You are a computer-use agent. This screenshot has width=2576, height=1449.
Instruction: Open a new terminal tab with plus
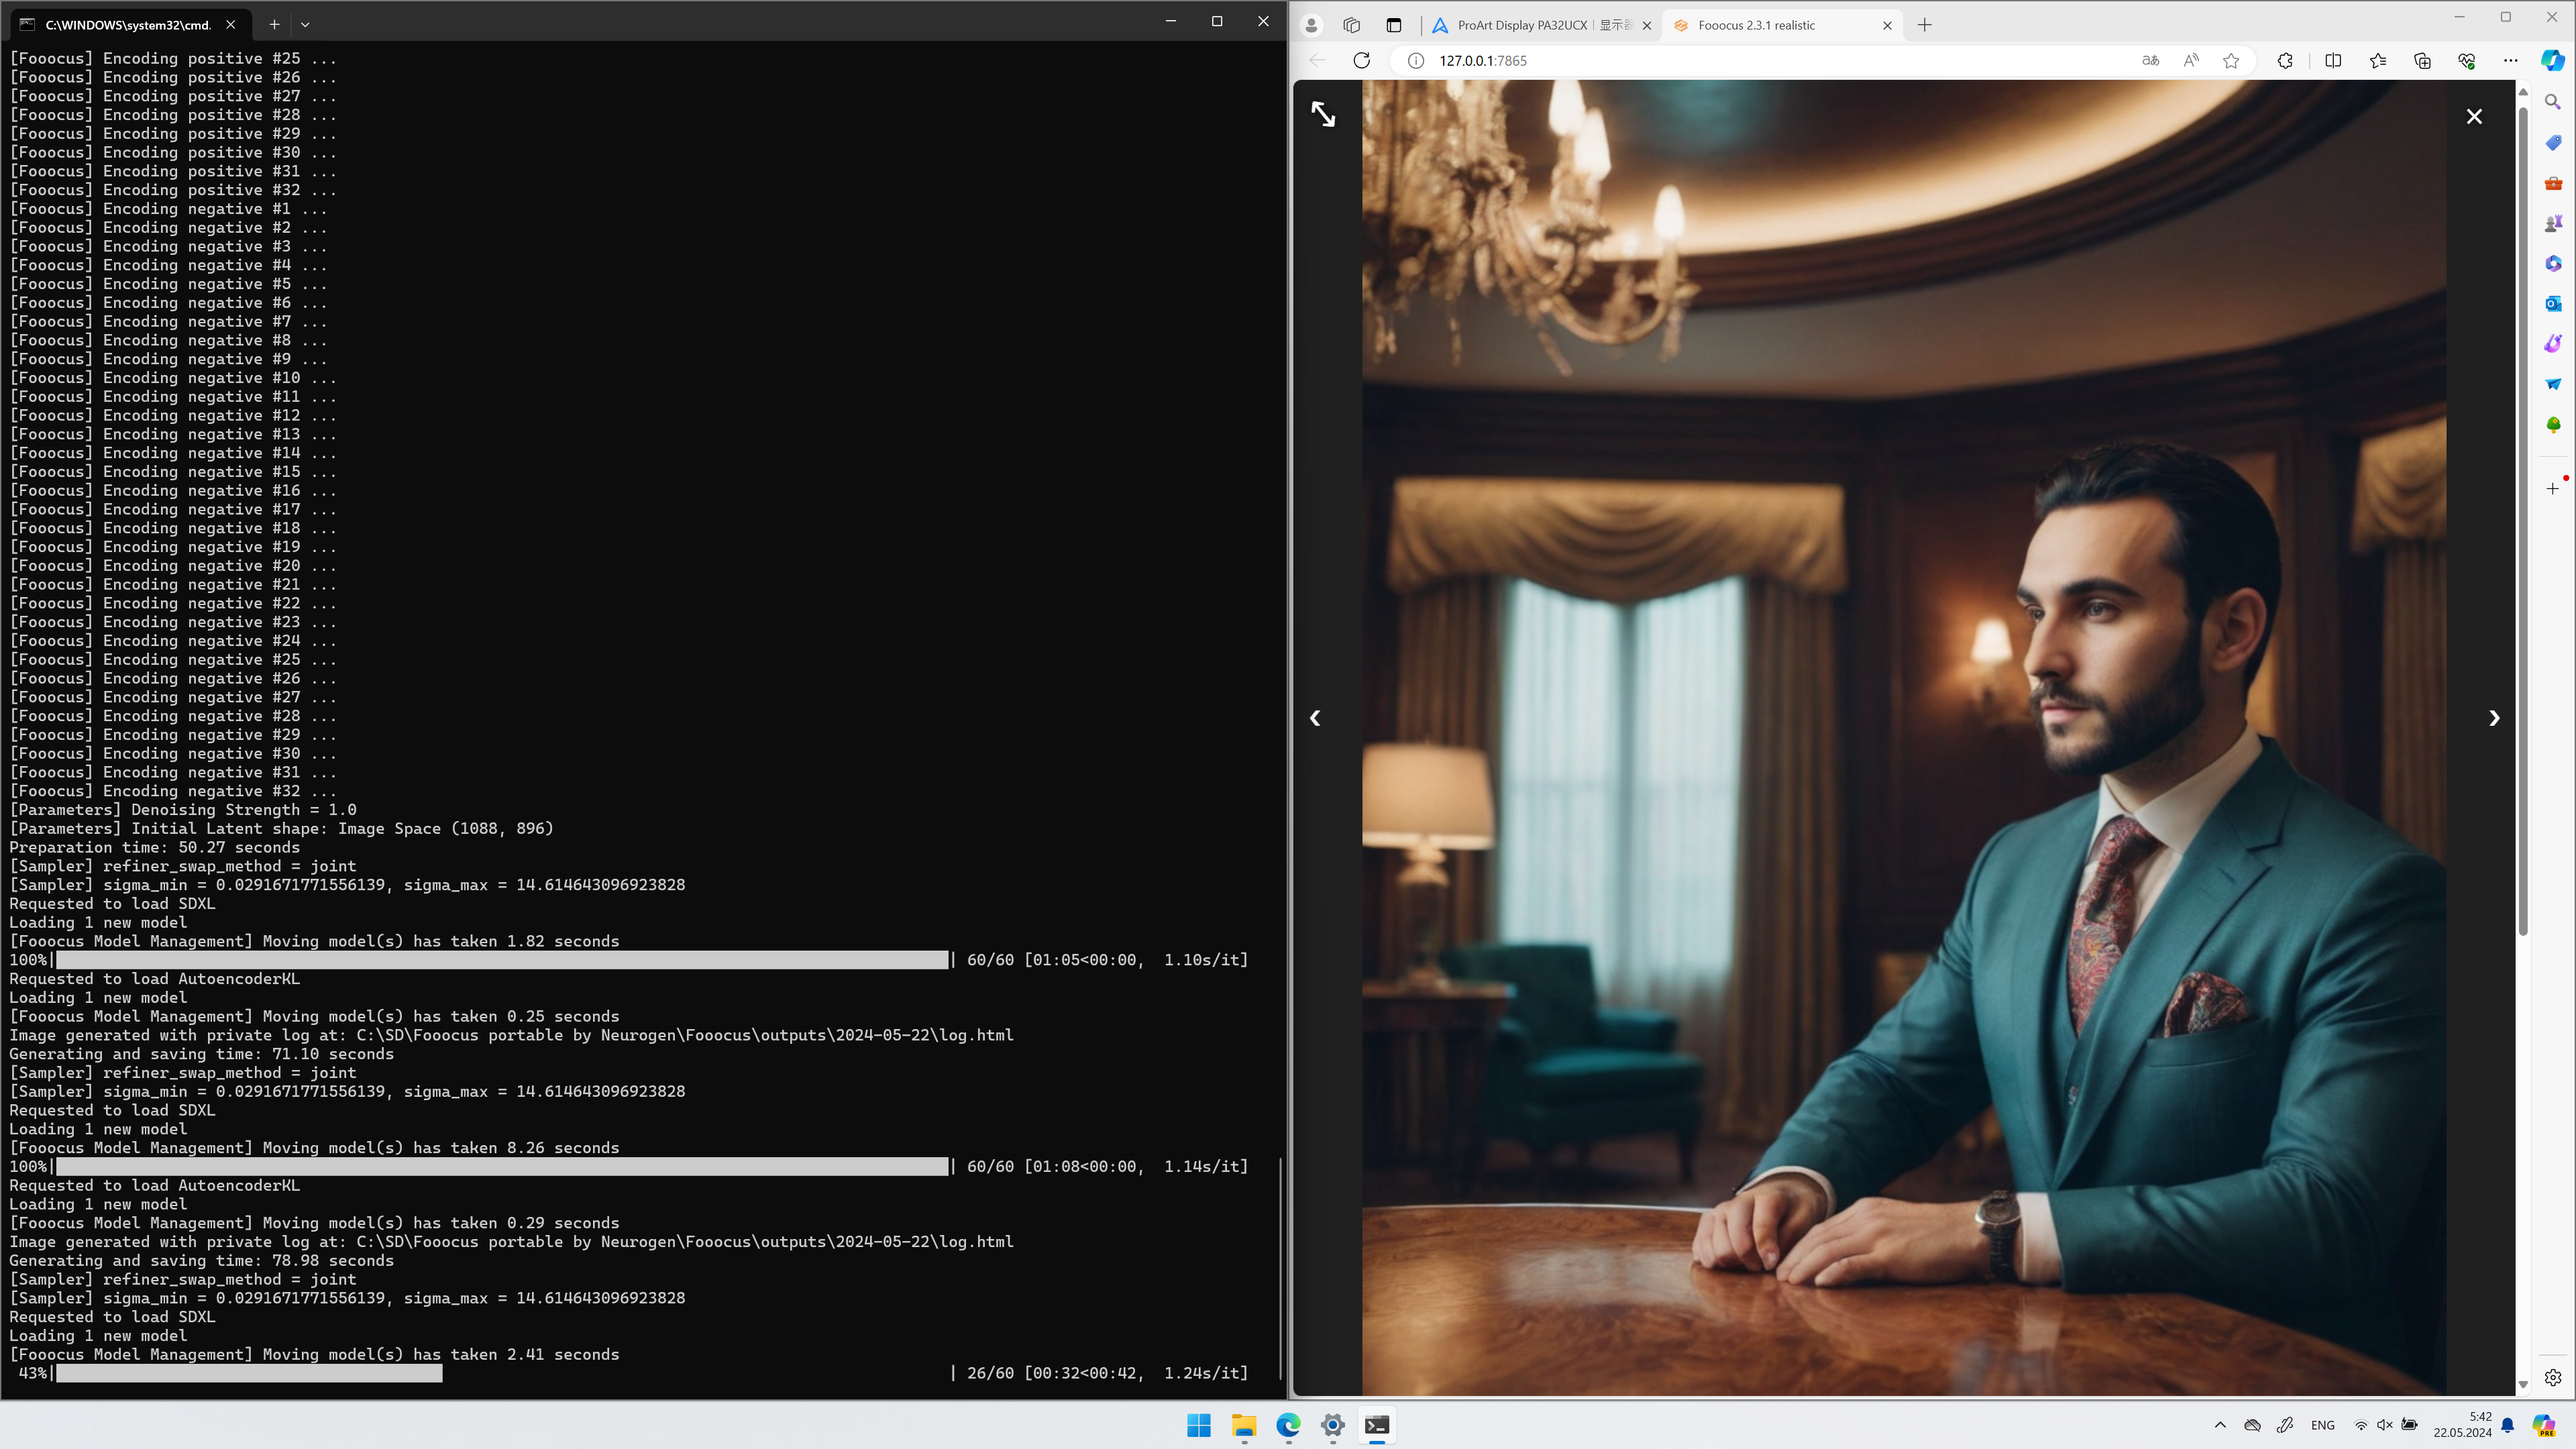point(274,25)
